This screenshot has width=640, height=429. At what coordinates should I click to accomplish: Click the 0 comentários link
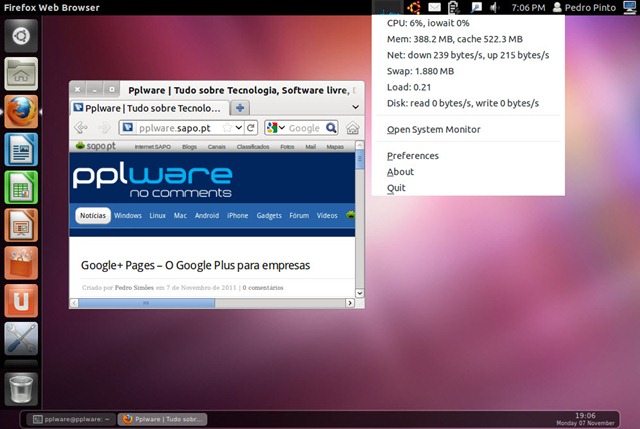click(263, 288)
